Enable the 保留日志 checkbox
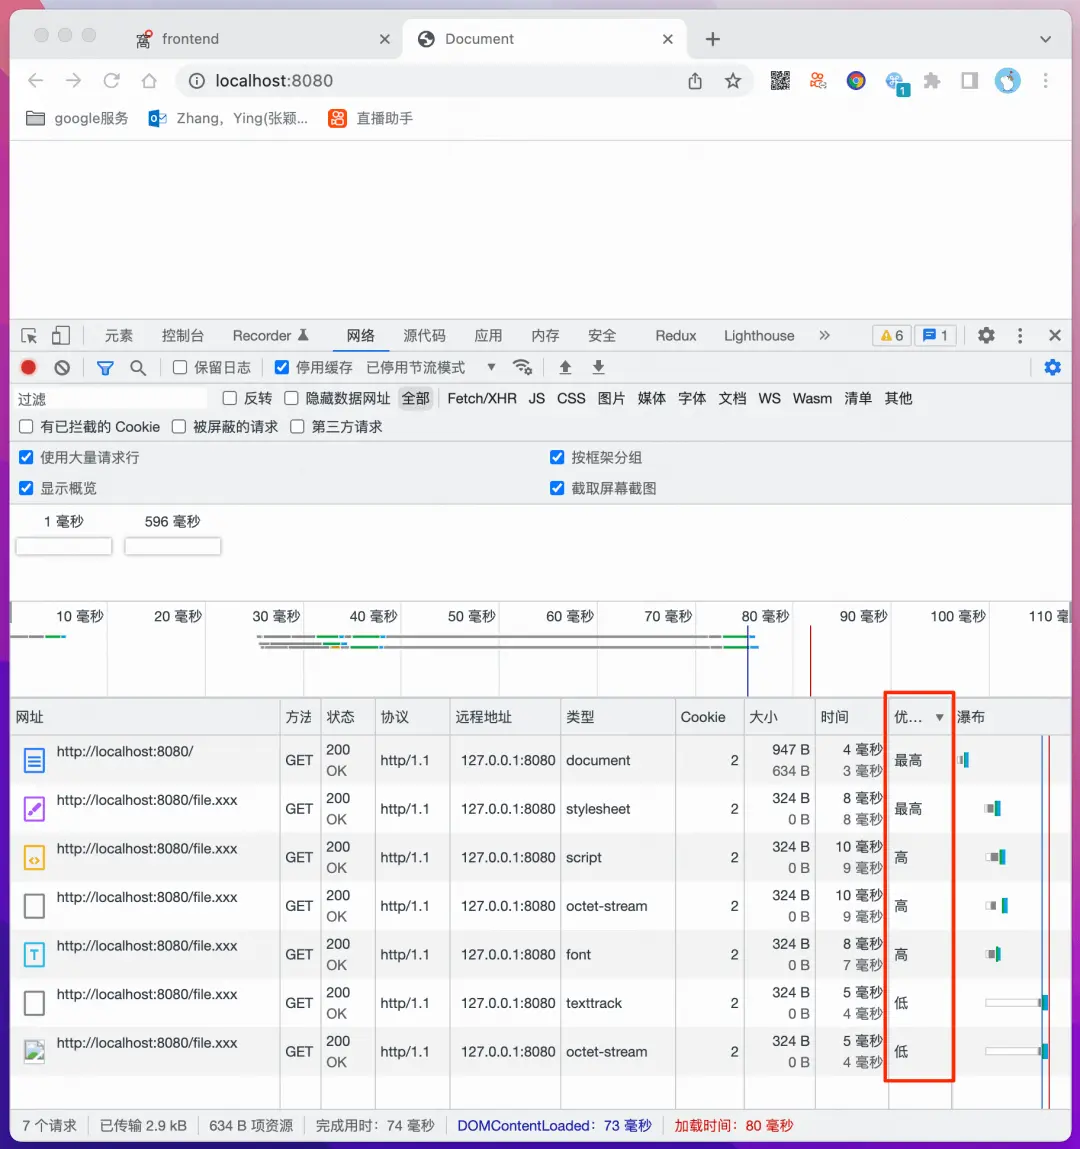 point(180,367)
